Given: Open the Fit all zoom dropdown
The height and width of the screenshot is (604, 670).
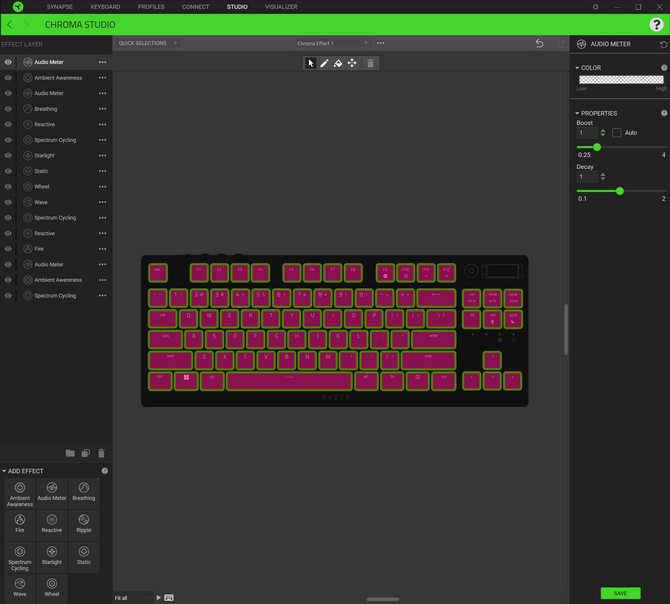Looking at the screenshot, I should point(132,598).
